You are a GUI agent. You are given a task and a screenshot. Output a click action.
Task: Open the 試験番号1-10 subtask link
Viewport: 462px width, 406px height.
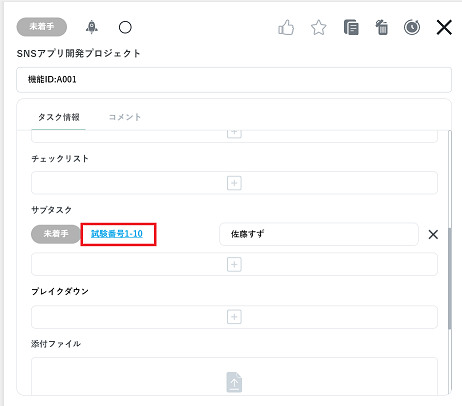tap(117, 234)
